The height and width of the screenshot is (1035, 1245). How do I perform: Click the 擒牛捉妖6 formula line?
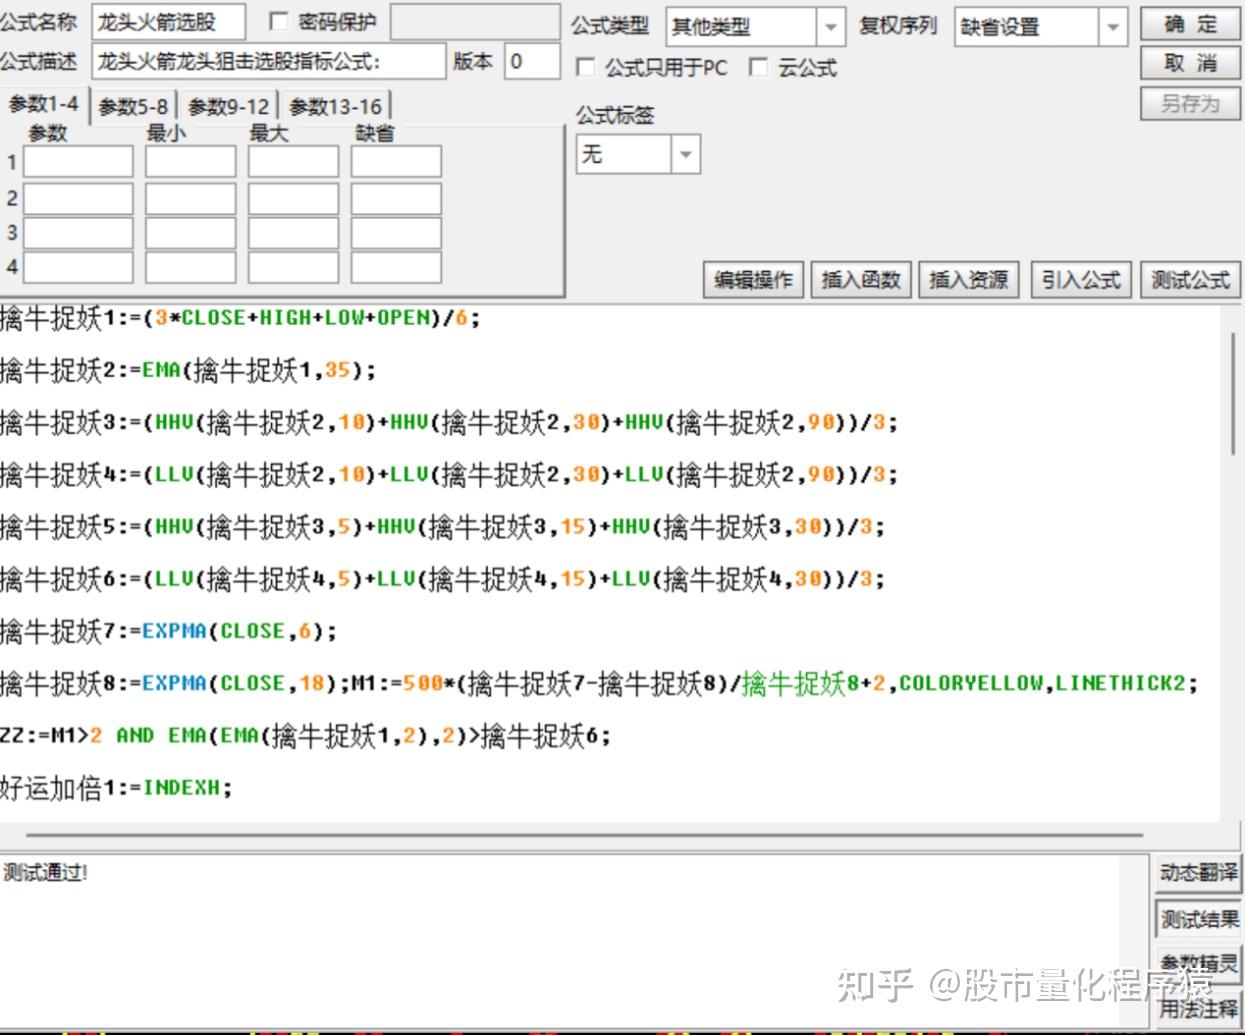[442, 578]
